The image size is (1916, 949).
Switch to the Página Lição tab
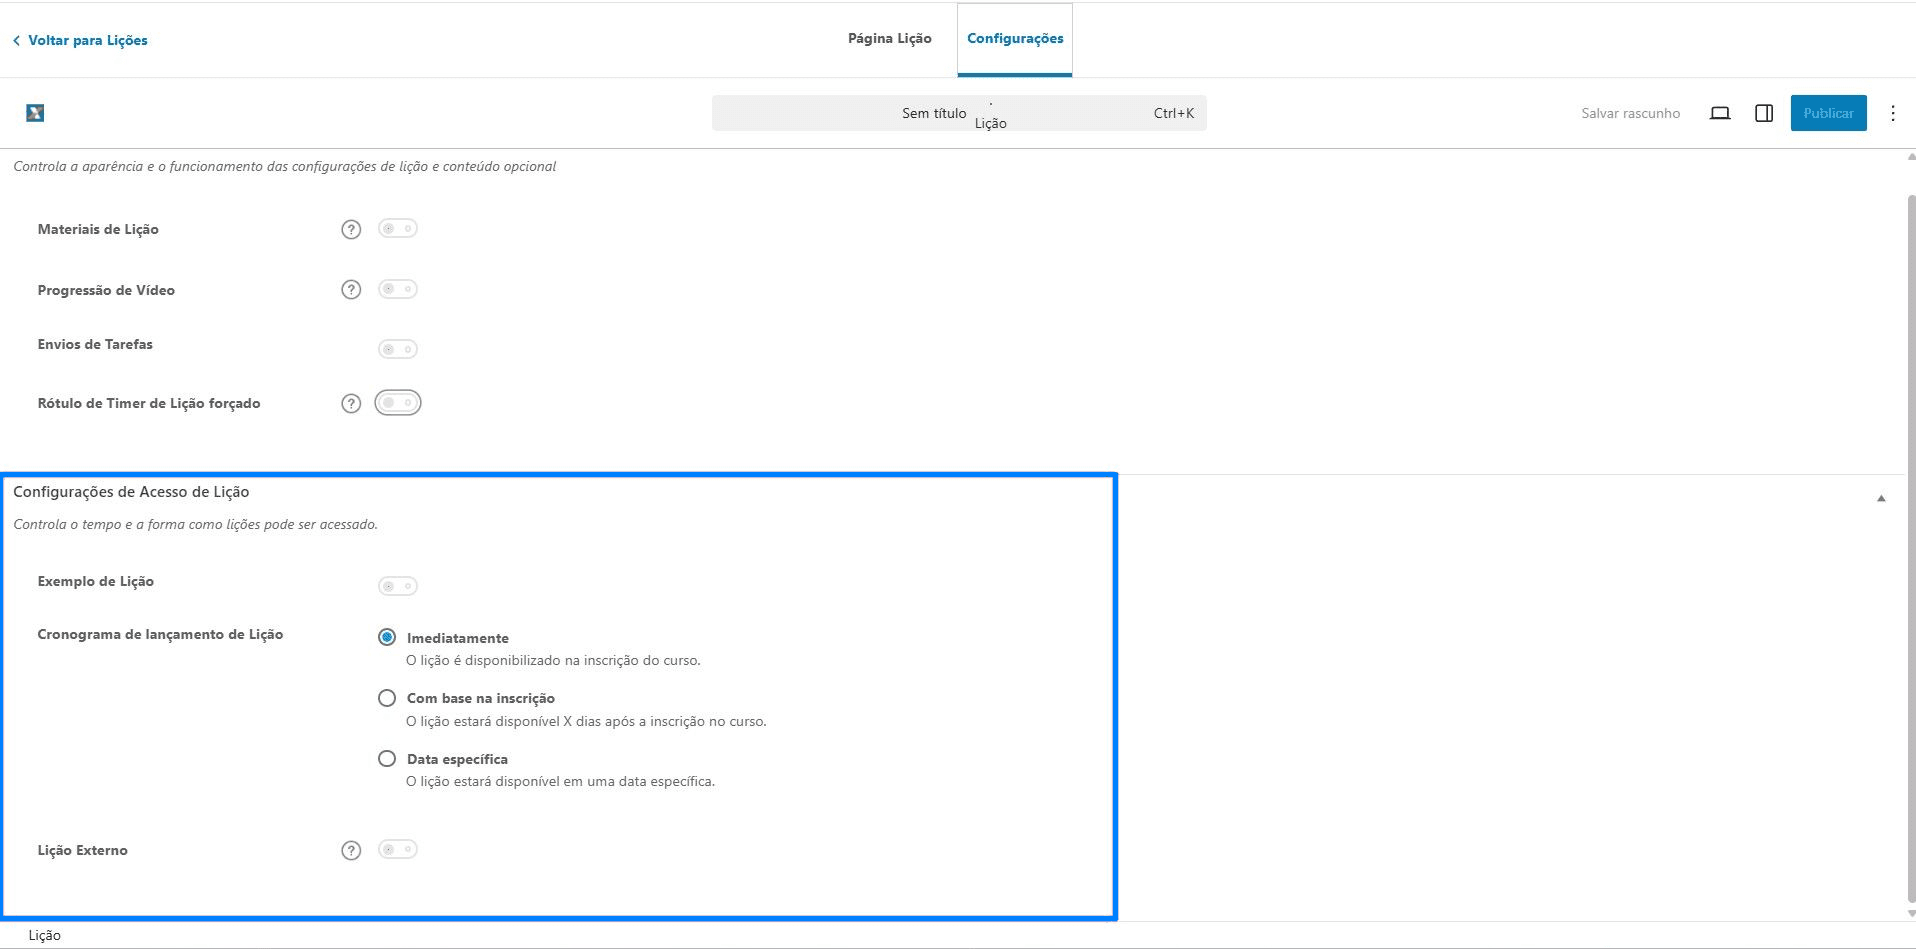coord(890,38)
